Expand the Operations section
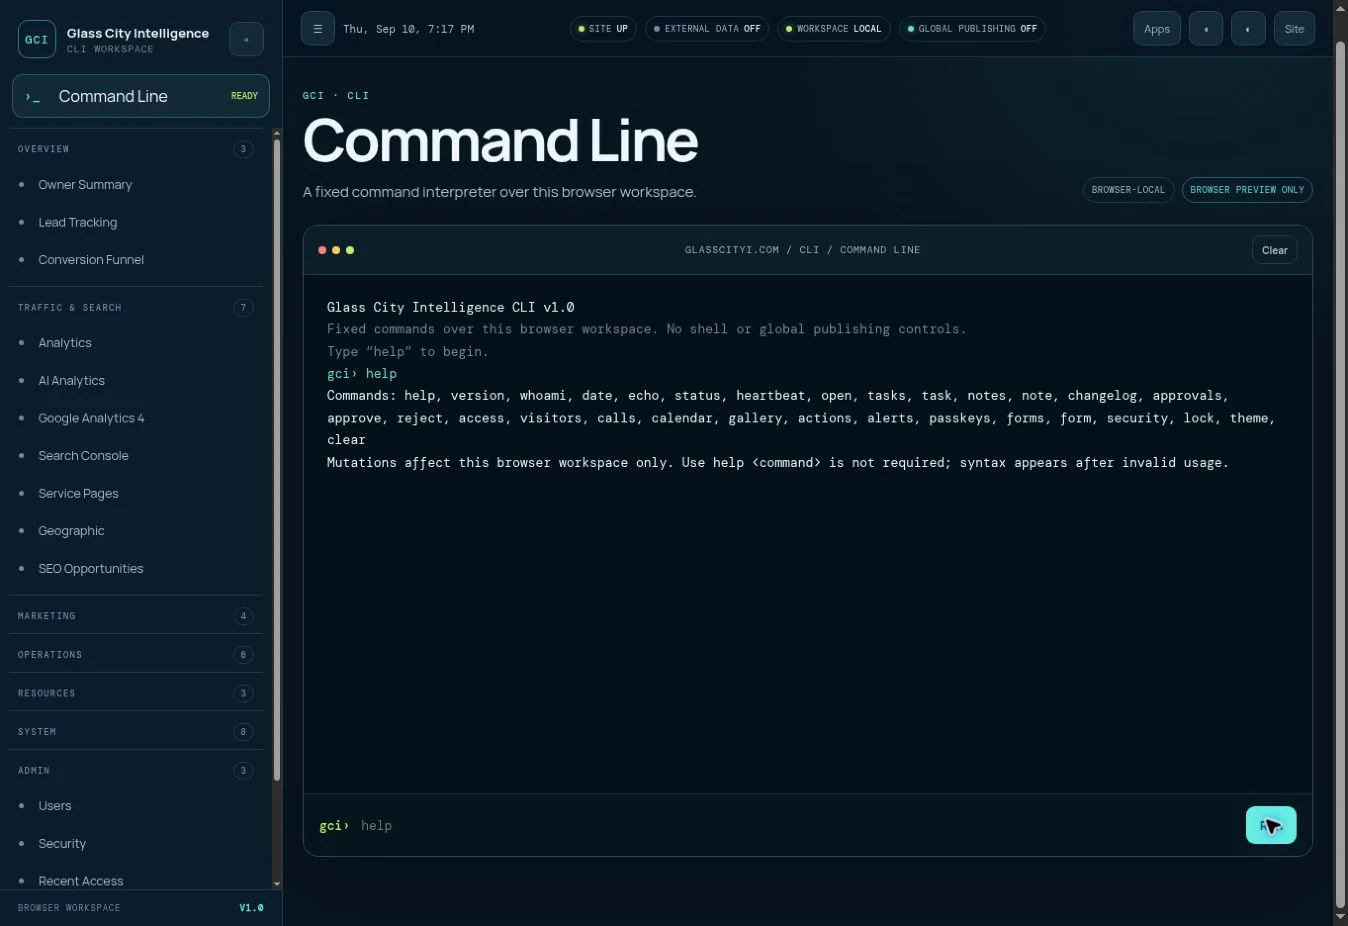This screenshot has height=926, width=1348. 135,655
